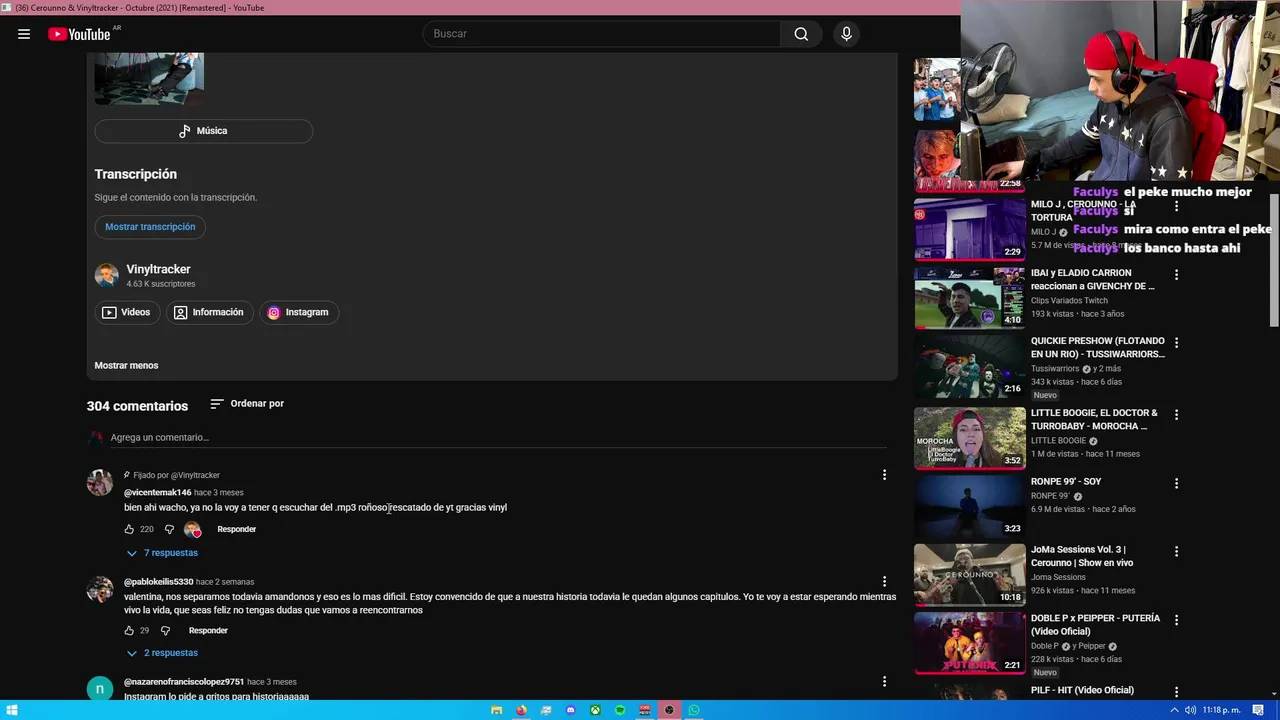Image resolution: width=1280 pixels, height=720 pixels.
Task: Focus the Buscar search field
Action: pyautogui.click(x=602, y=34)
